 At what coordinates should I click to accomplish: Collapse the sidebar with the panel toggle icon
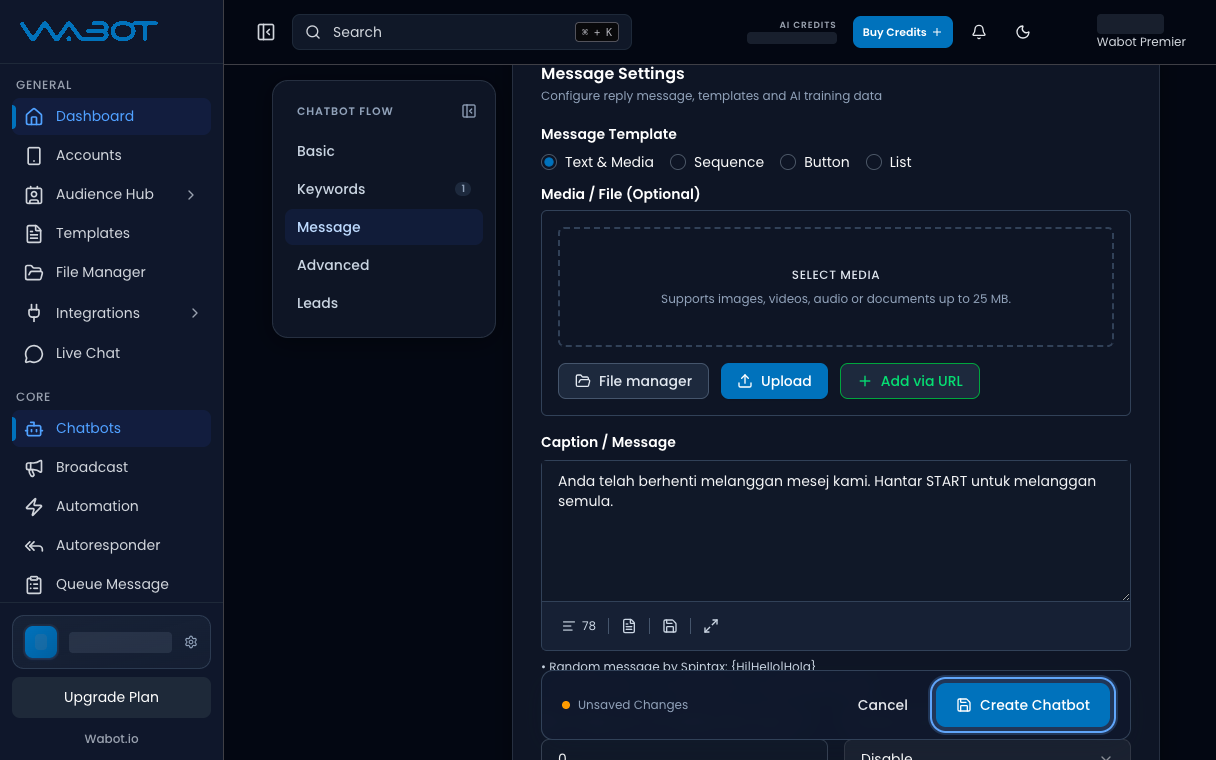click(266, 32)
